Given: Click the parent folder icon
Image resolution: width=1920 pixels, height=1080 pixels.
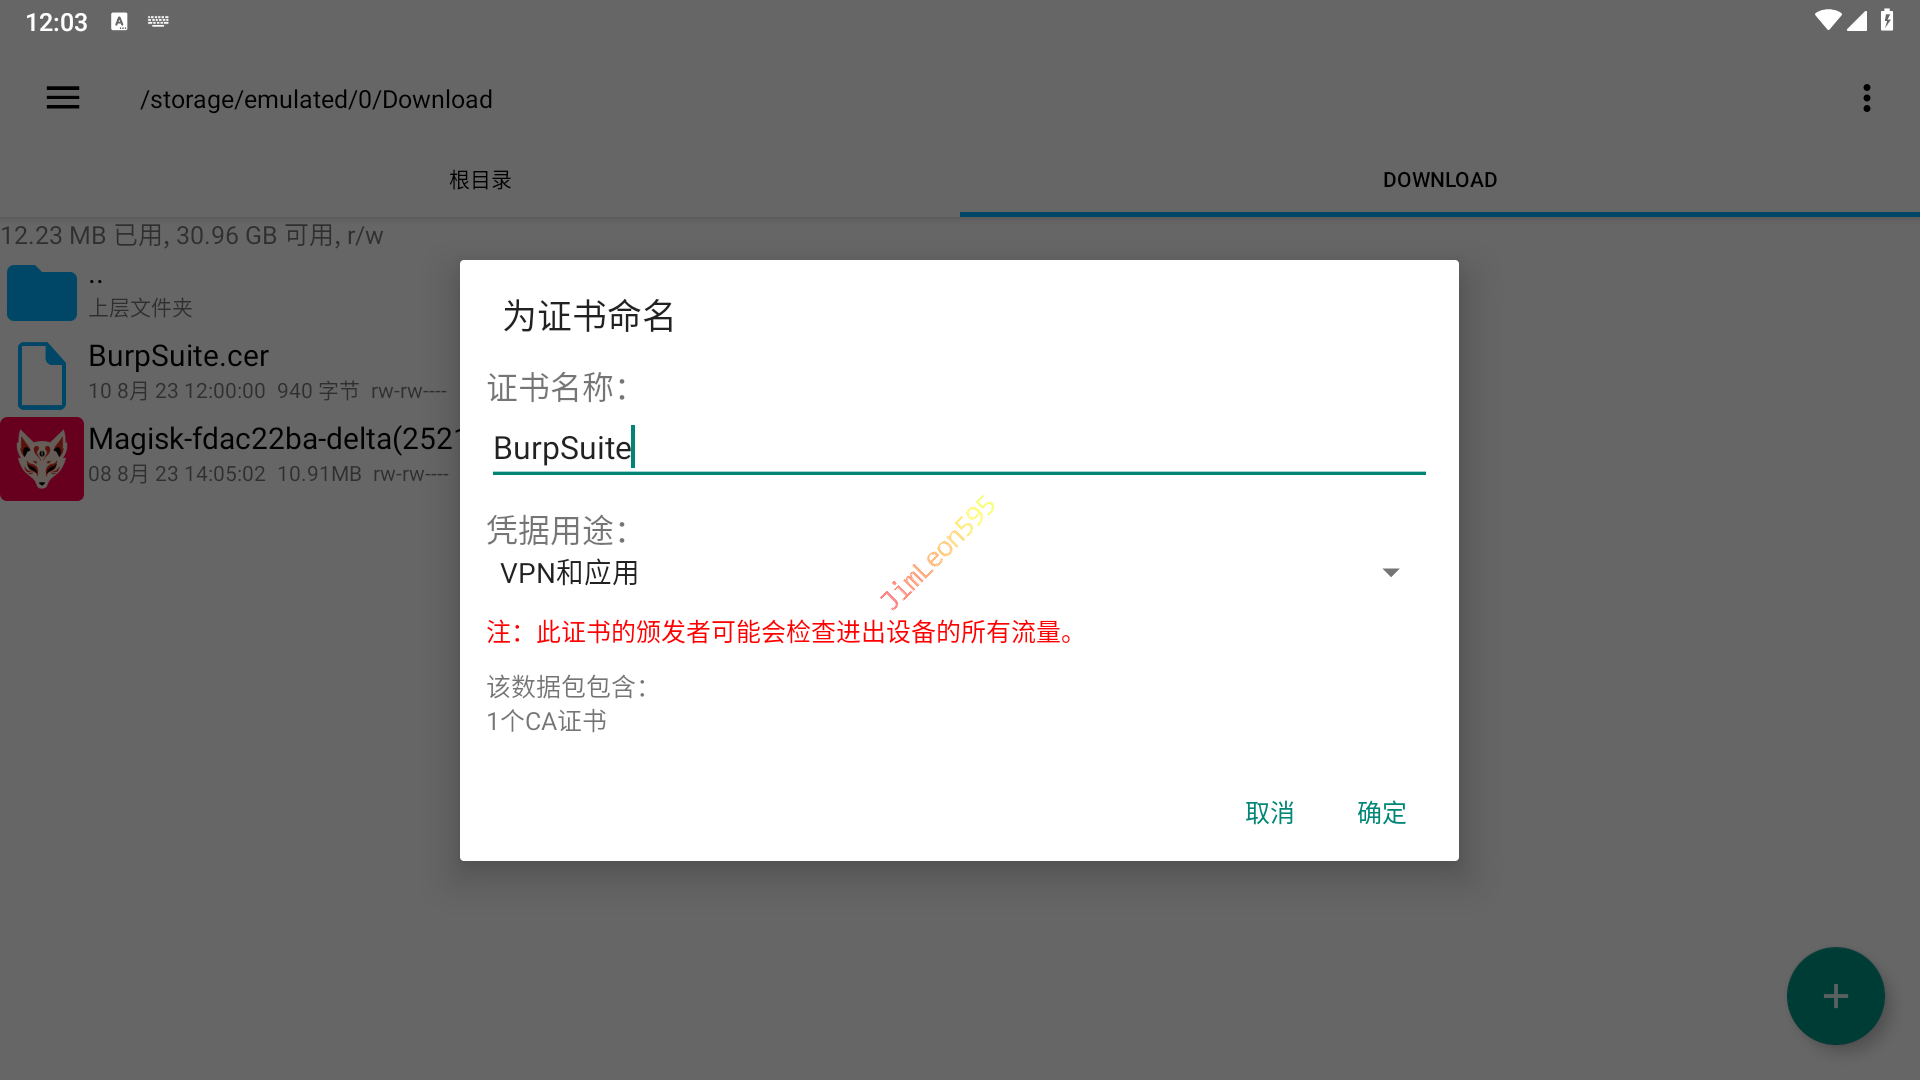Looking at the screenshot, I should (x=42, y=293).
